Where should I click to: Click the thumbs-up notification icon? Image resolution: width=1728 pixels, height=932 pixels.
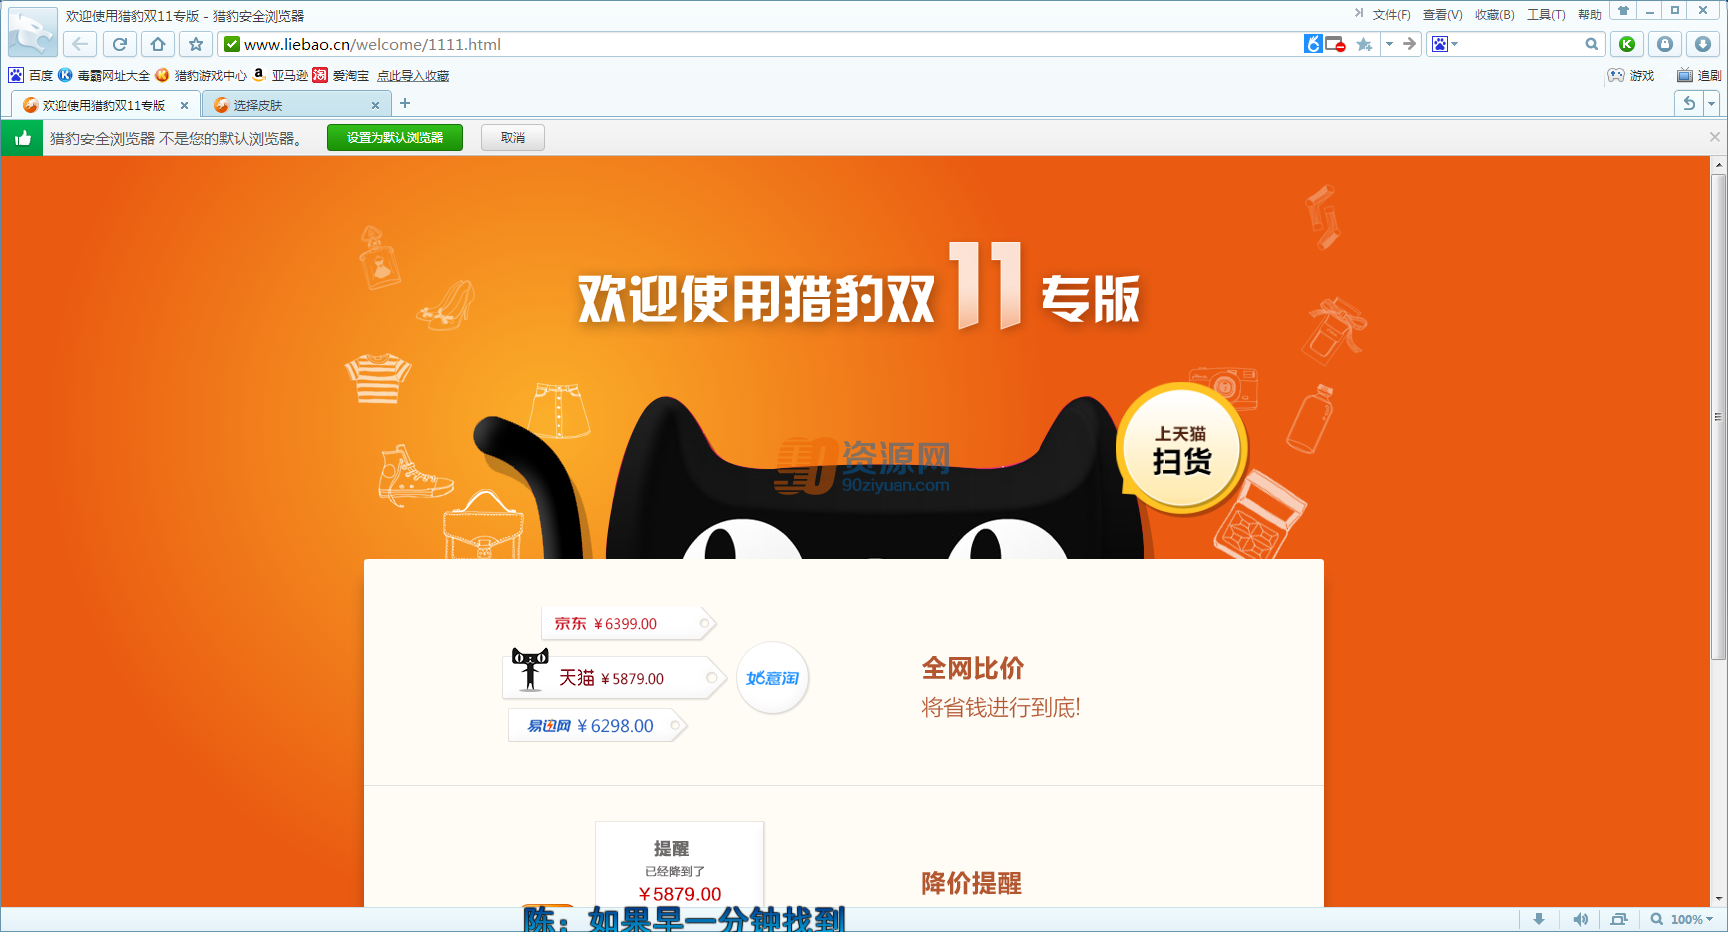(22, 138)
